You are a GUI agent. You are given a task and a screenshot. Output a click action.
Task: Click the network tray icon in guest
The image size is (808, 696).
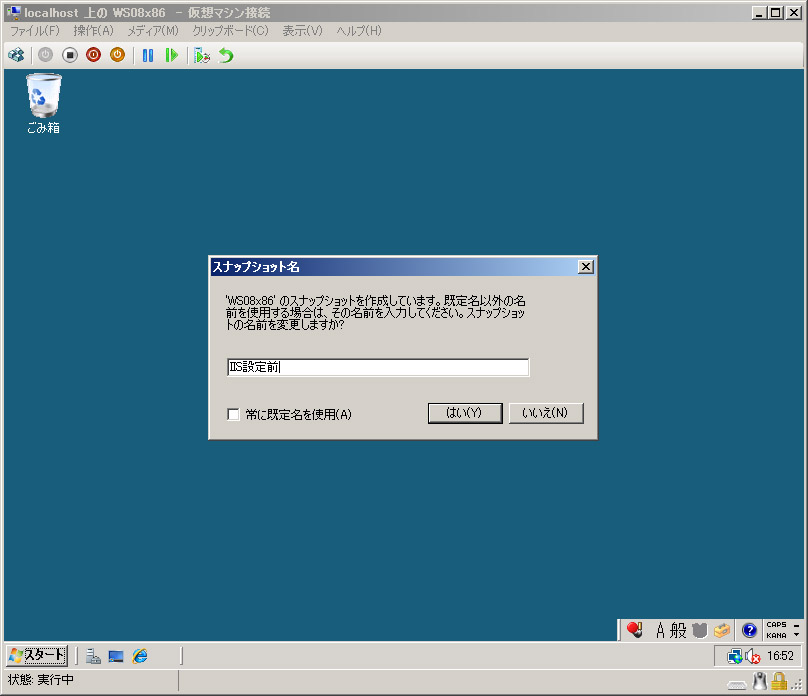[x=734, y=656]
